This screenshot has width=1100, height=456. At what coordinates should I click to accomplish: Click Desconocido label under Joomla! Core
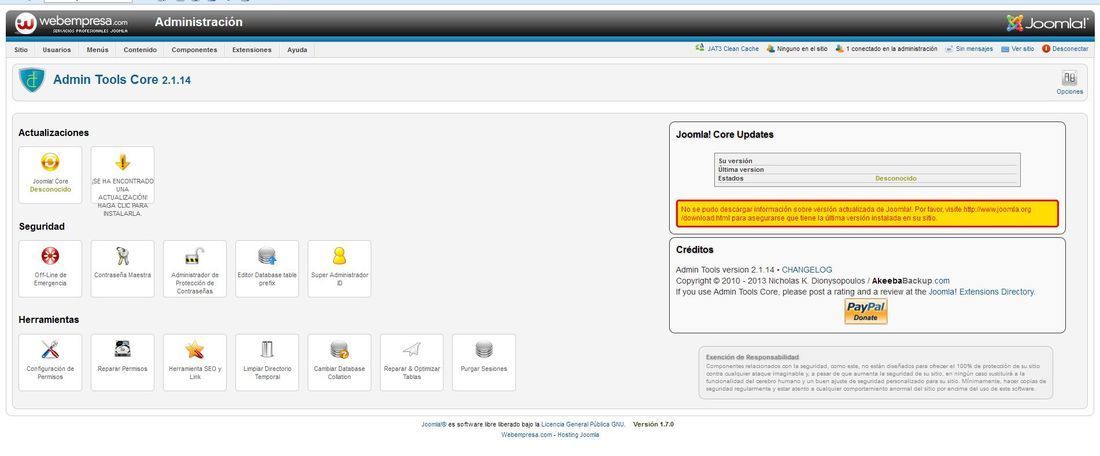(50, 189)
